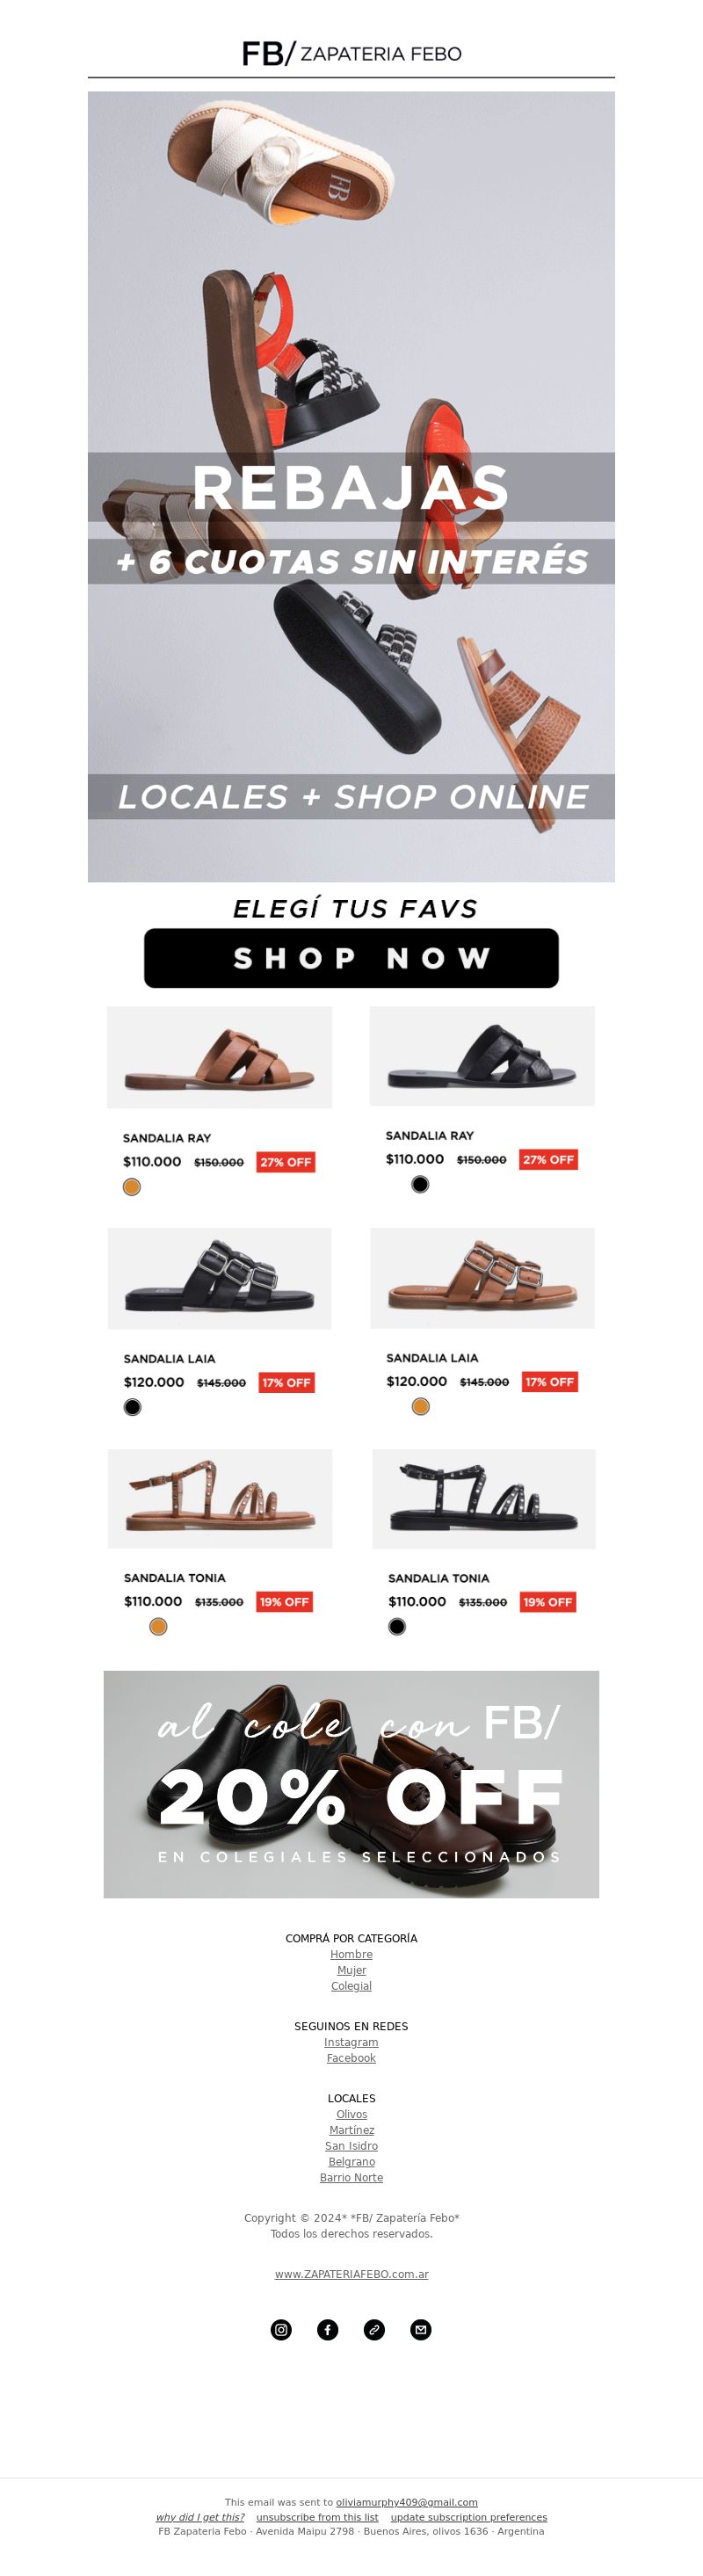Click unsubscribe from this list
Viewport: 703px width, 2576px height.
click(317, 2517)
